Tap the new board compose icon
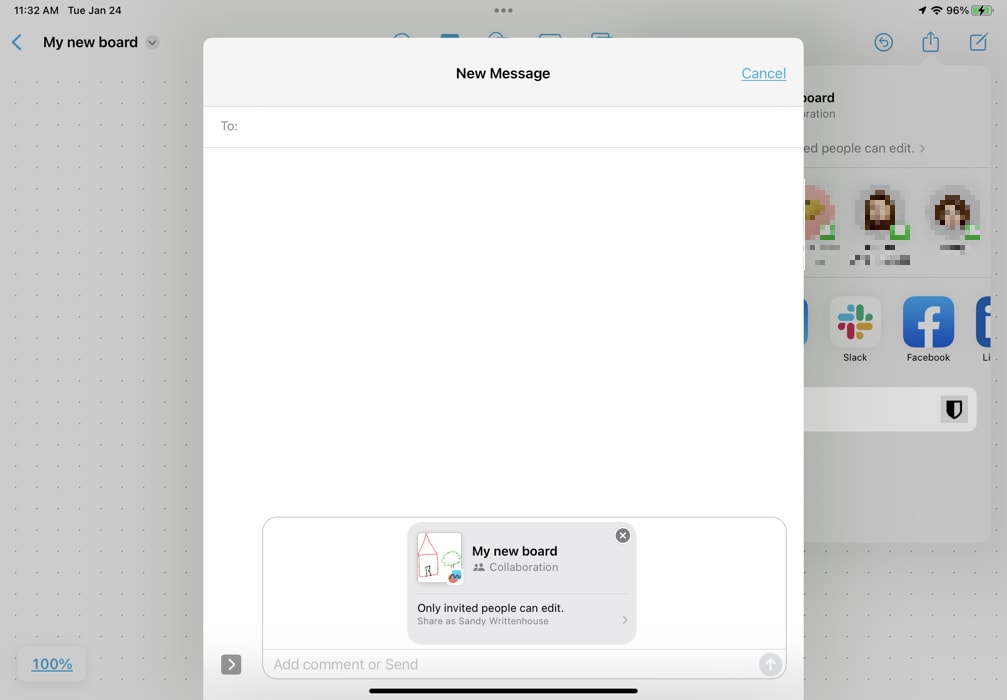 976,42
